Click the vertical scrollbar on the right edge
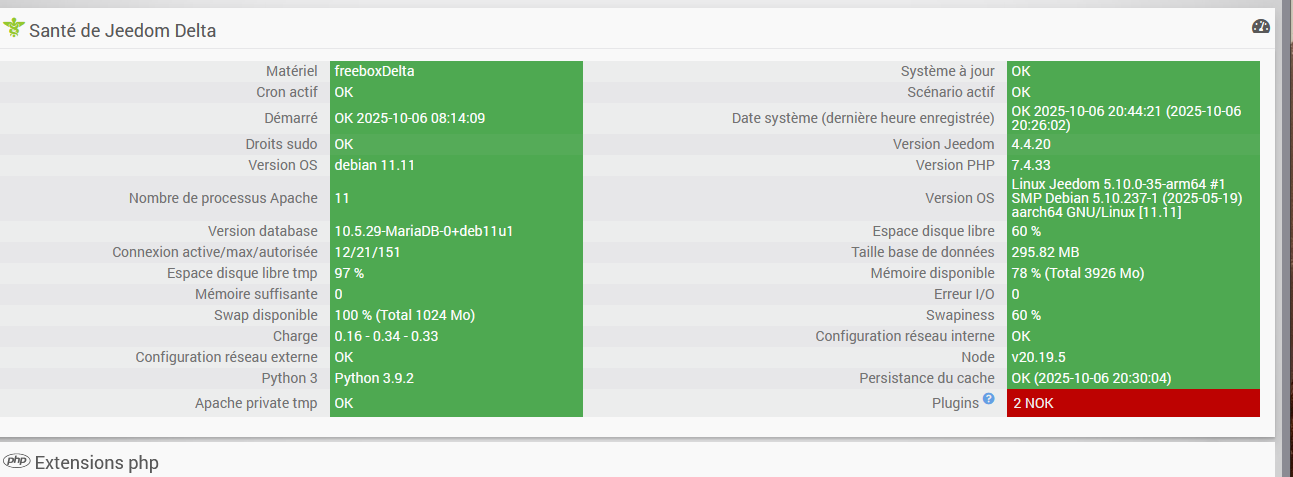Viewport: 1293px width, 477px height. click(x=1284, y=238)
